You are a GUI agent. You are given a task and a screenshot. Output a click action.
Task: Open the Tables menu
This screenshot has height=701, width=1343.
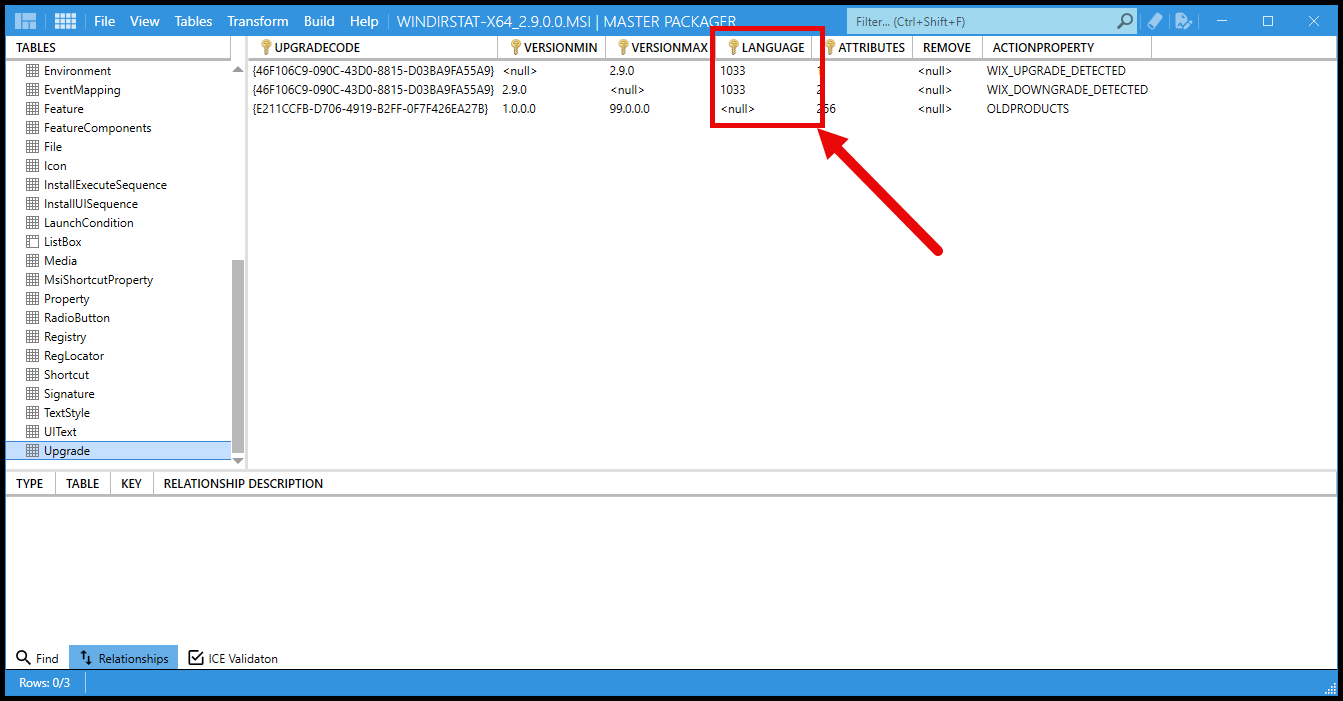click(x=193, y=21)
